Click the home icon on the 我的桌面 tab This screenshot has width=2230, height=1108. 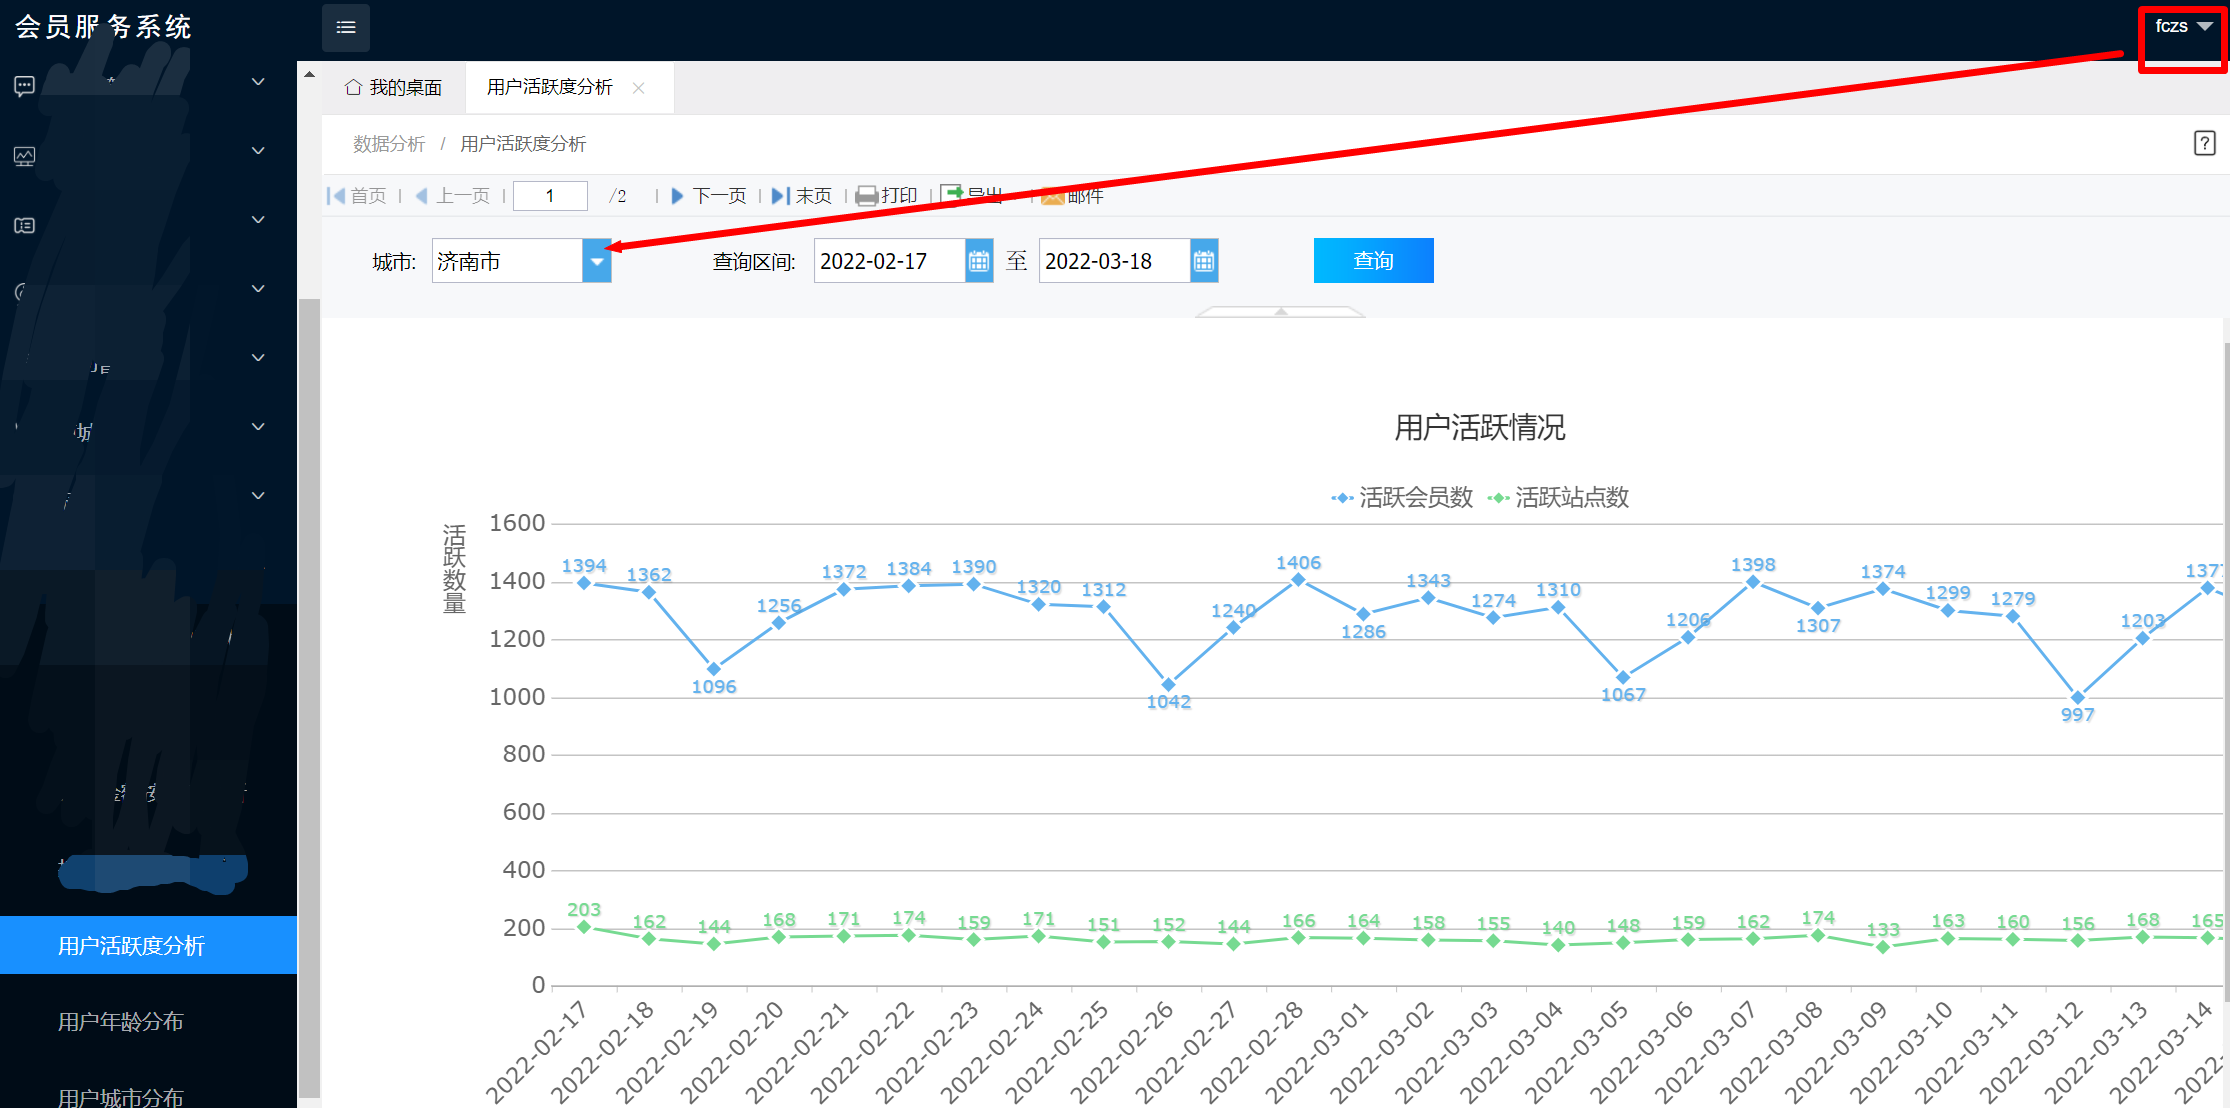coord(353,88)
